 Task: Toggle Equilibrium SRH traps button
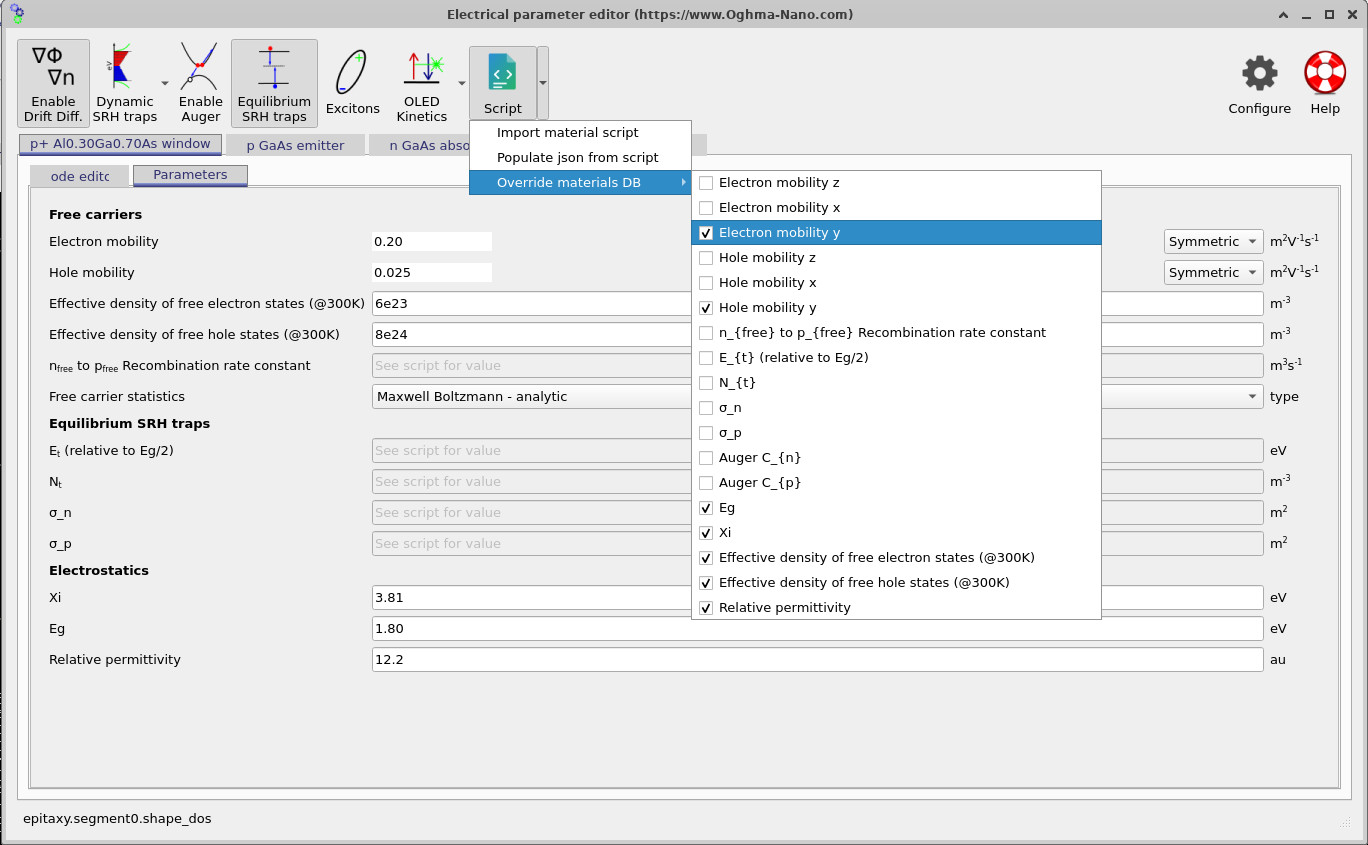pyautogui.click(x=274, y=83)
